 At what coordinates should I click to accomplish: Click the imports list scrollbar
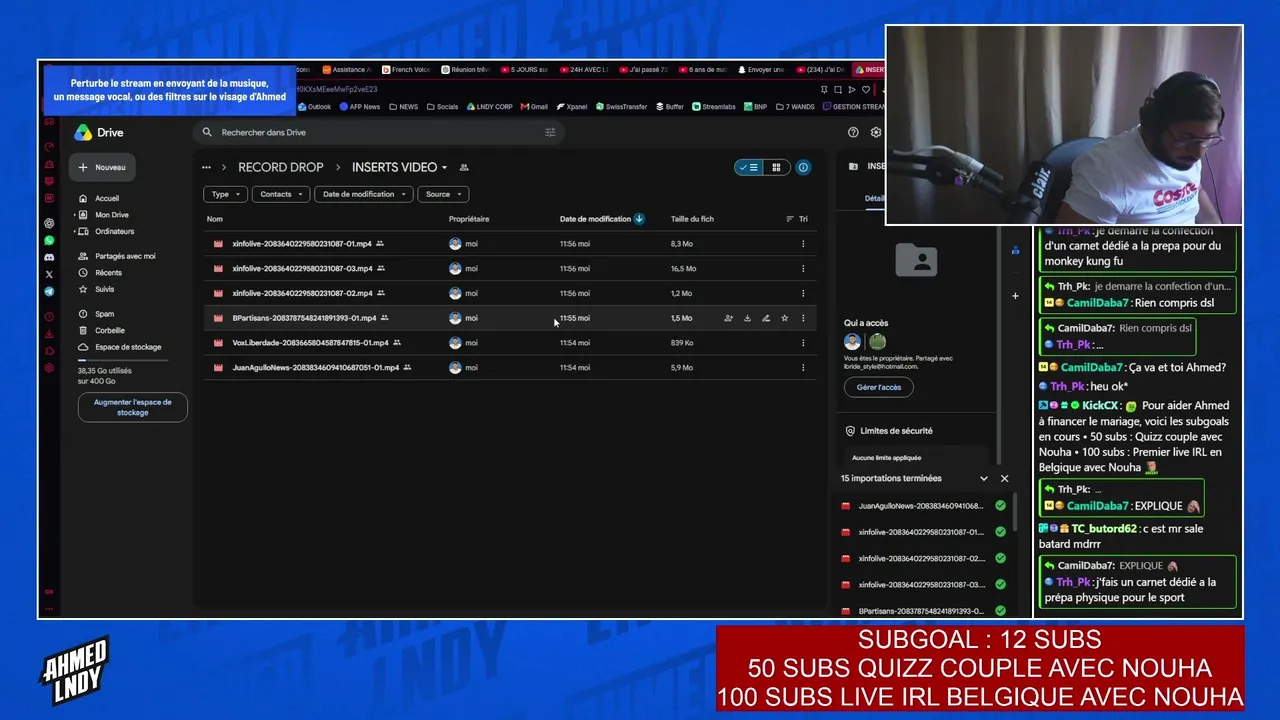(x=1014, y=512)
